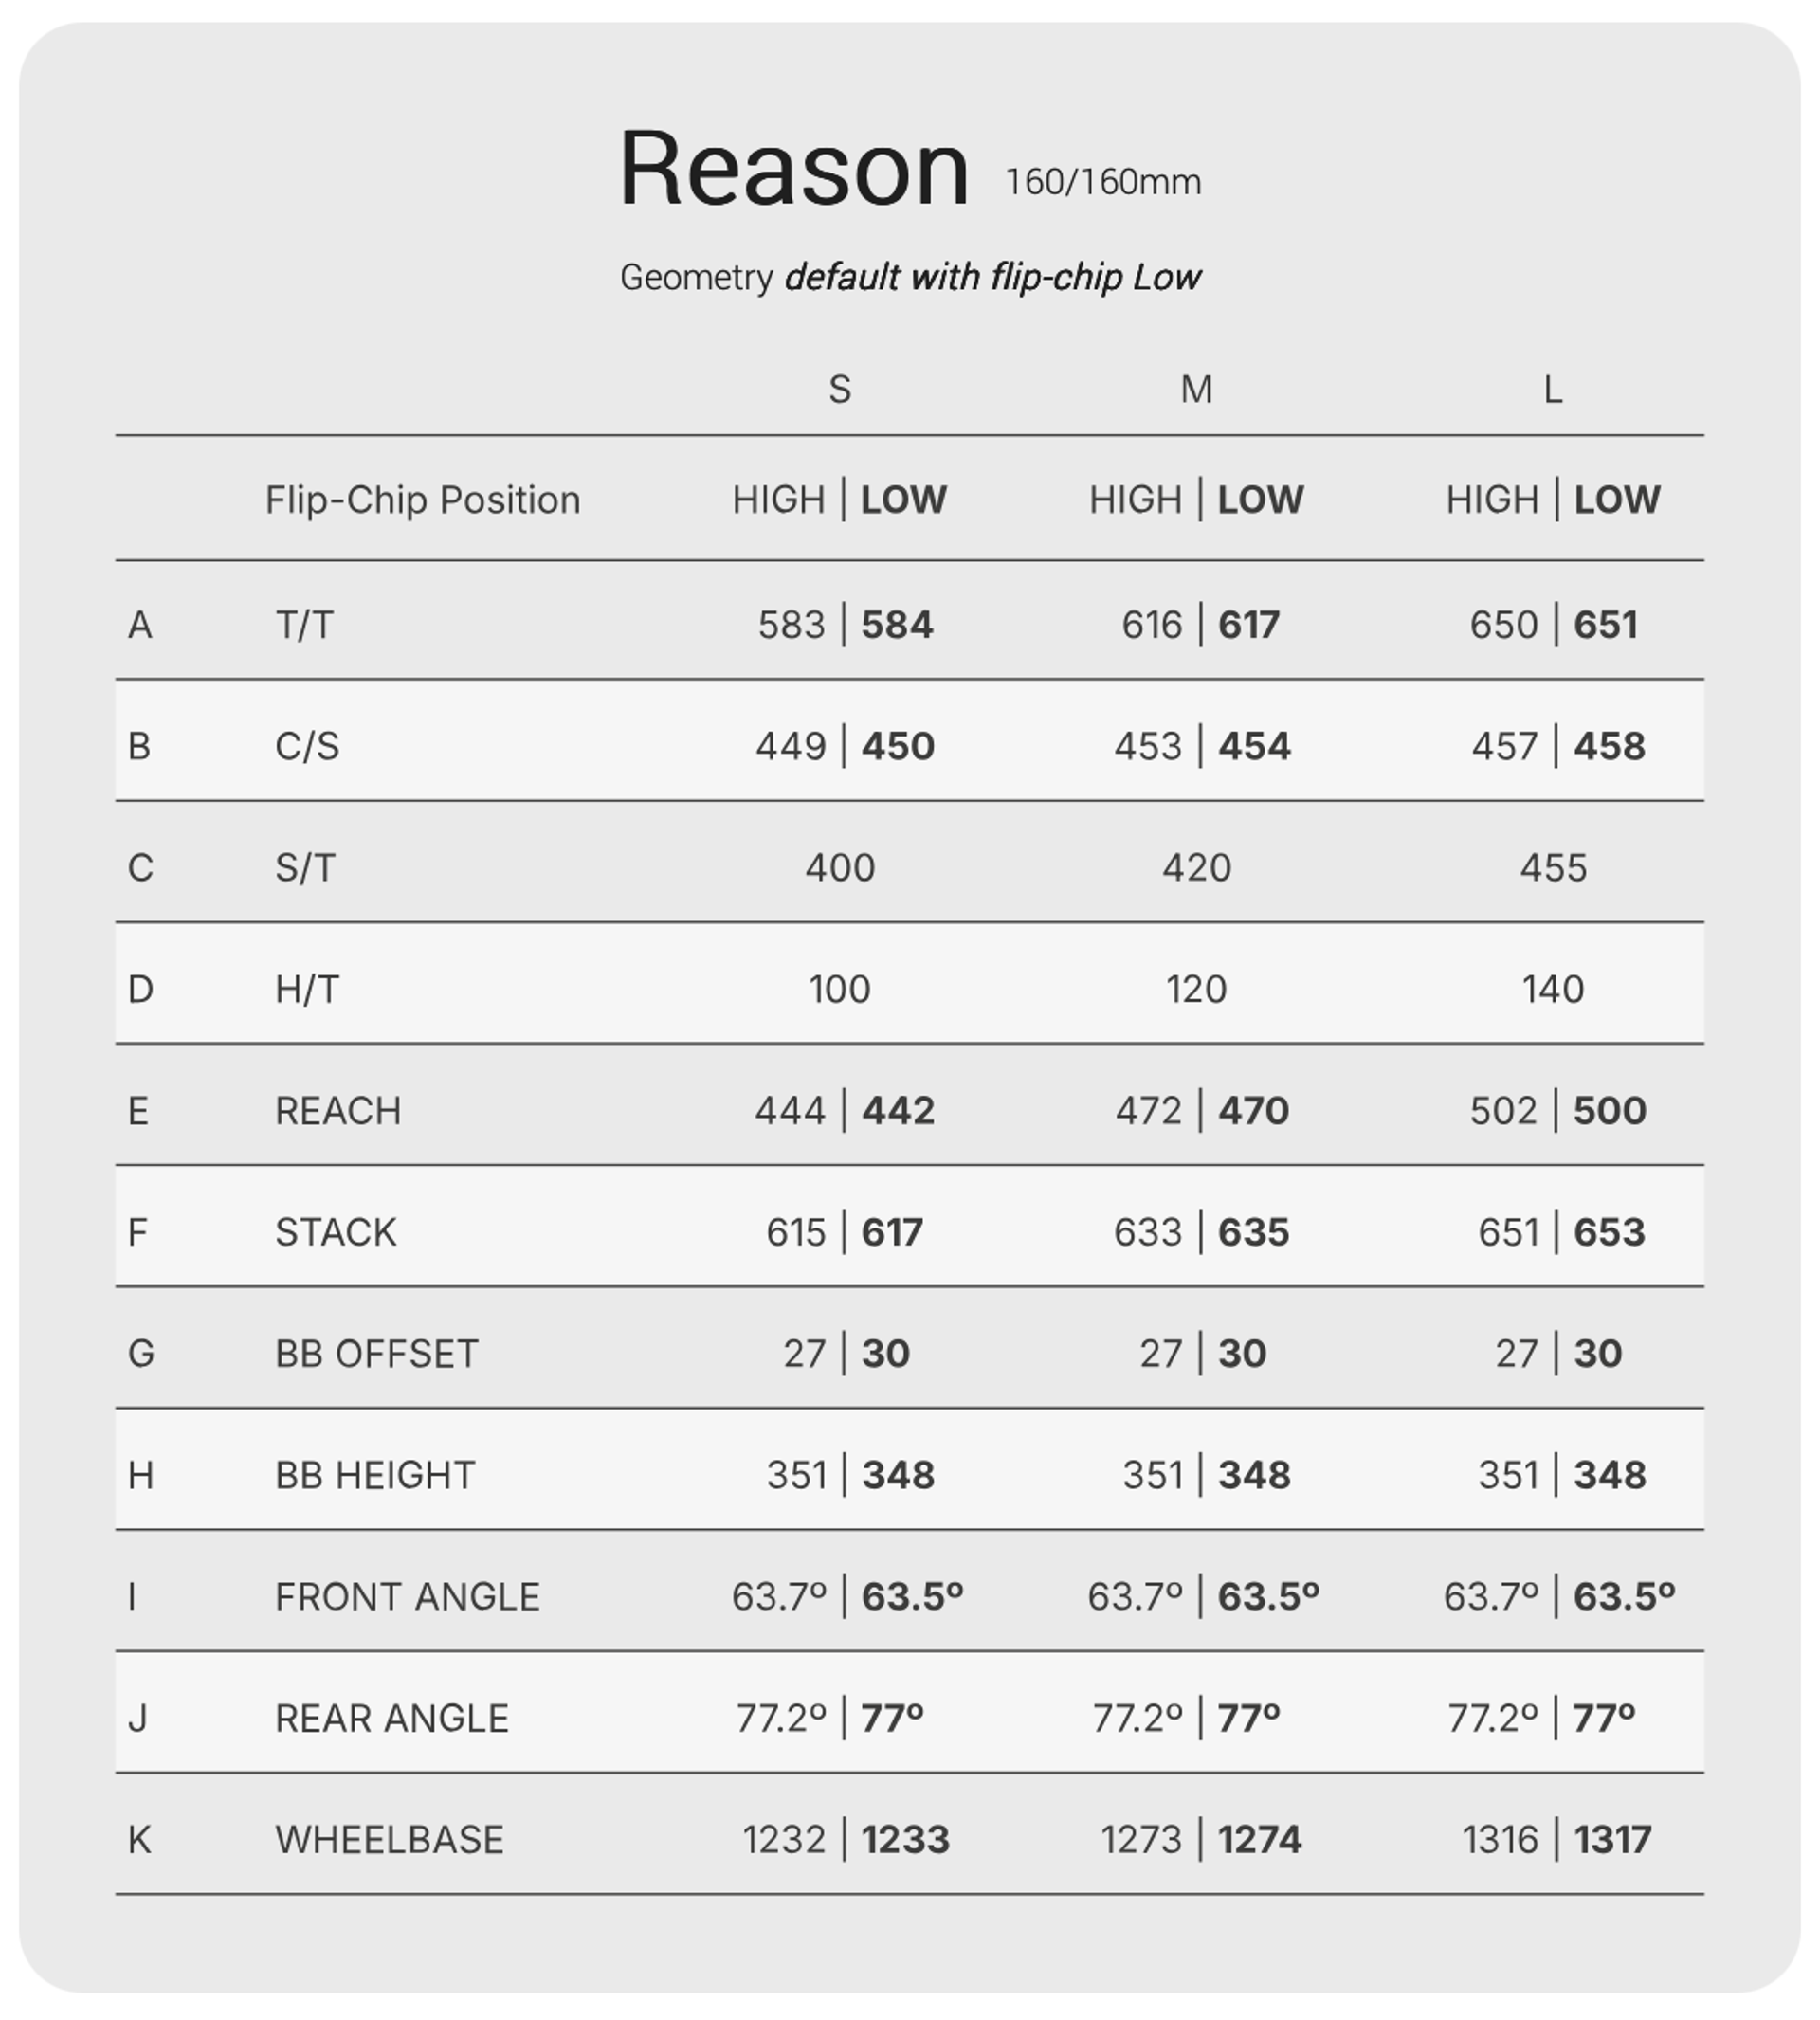Click the BB HEIGHT row label
Image resolution: width=1820 pixels, height=2020 pixels.
tap(375, 1475)
